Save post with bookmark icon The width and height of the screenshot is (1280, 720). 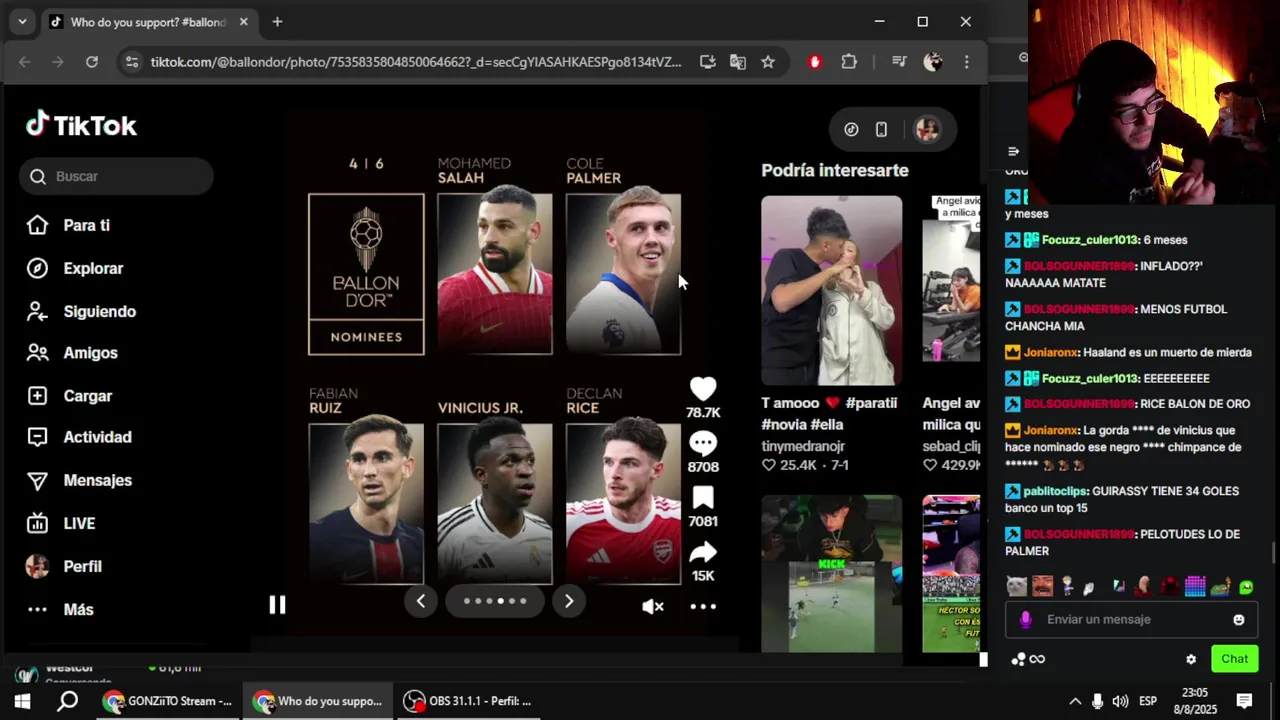pos(703,498)
